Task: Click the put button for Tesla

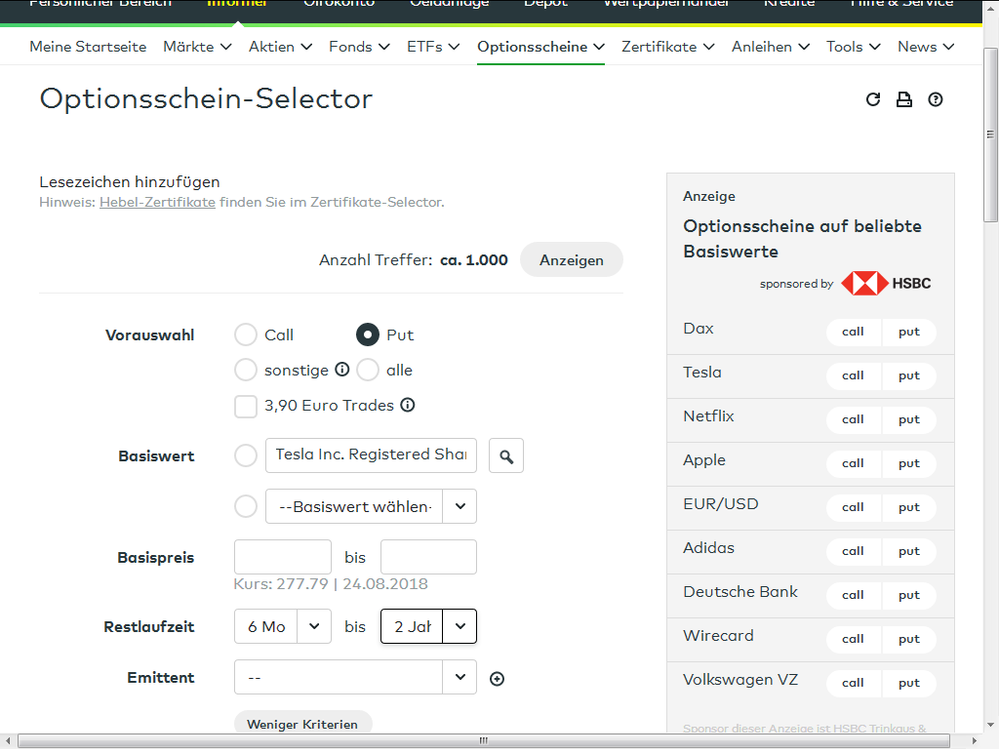Action: (908, 376)
